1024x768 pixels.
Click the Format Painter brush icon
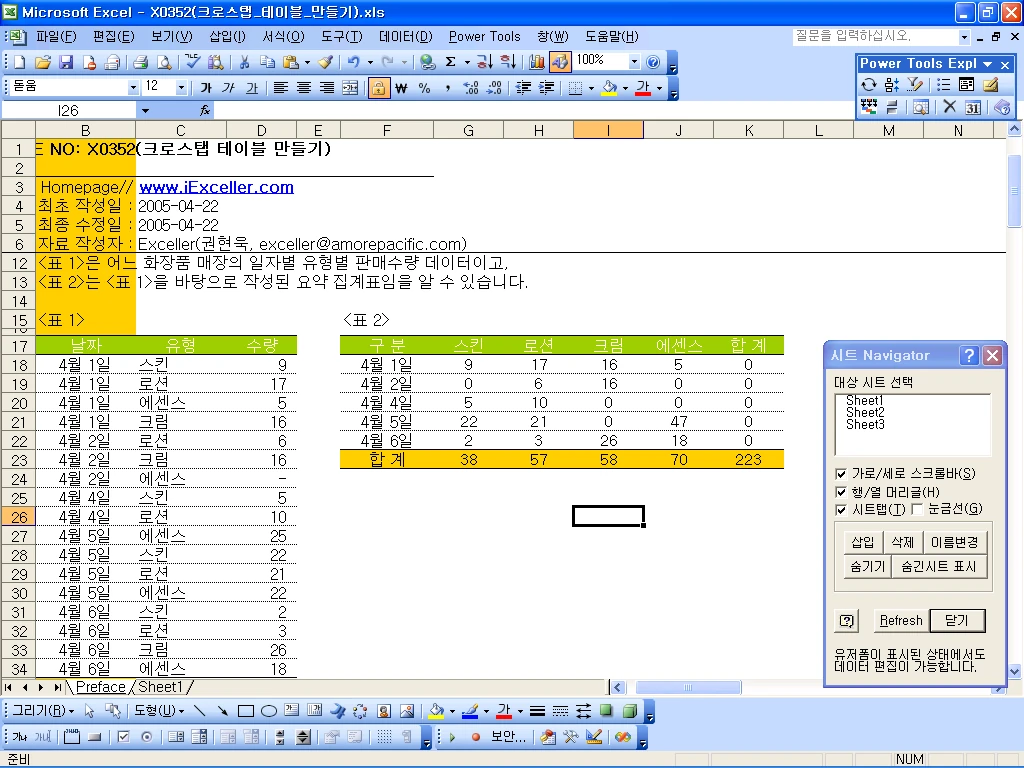(325, 62)
